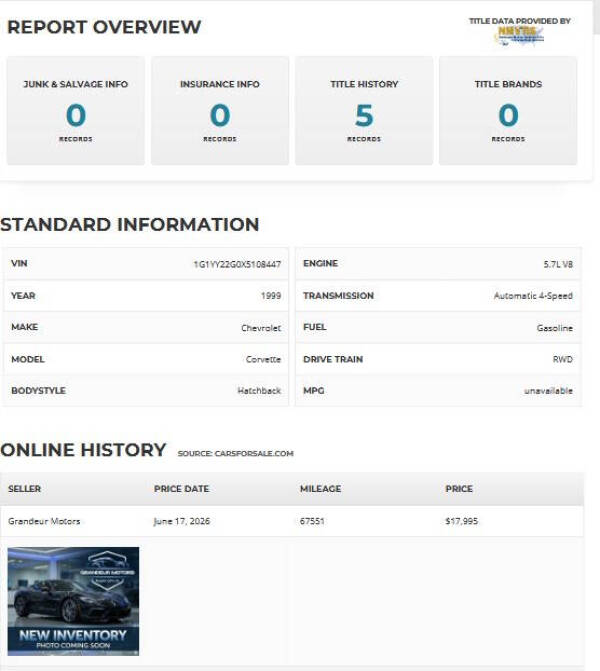Select the Title Brands records card
600x671 pixels.
508,110
